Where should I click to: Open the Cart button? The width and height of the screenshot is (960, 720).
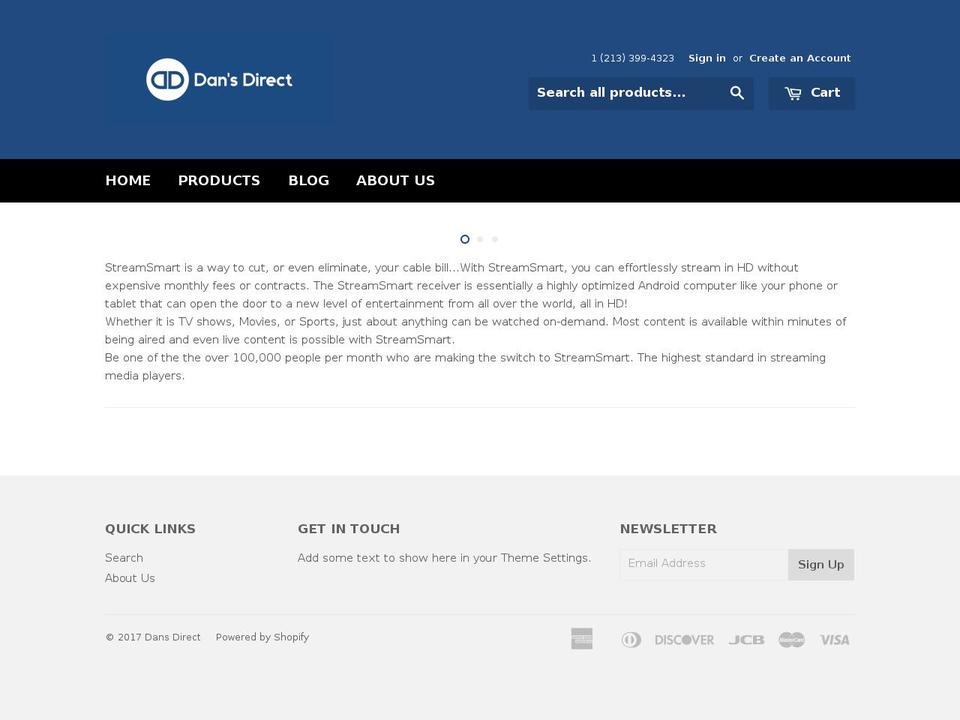pyautogui.click(x=812, y=93)
